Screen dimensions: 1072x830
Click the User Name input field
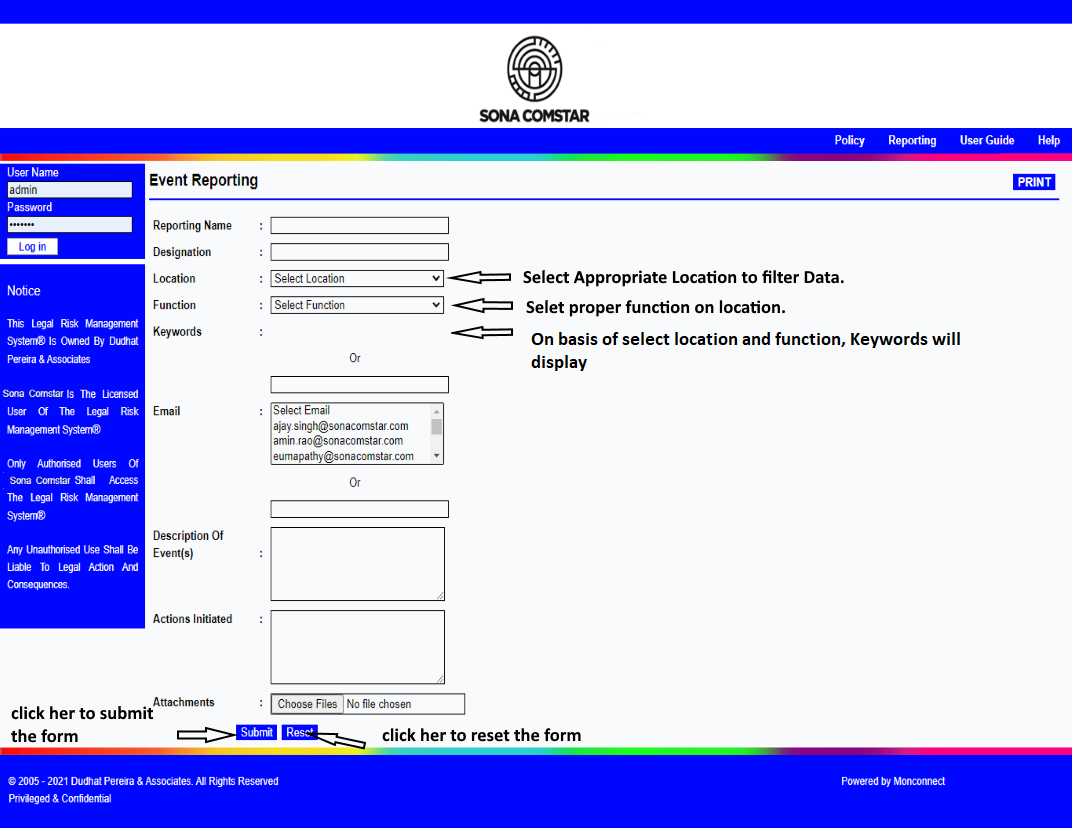click(69, 190)
